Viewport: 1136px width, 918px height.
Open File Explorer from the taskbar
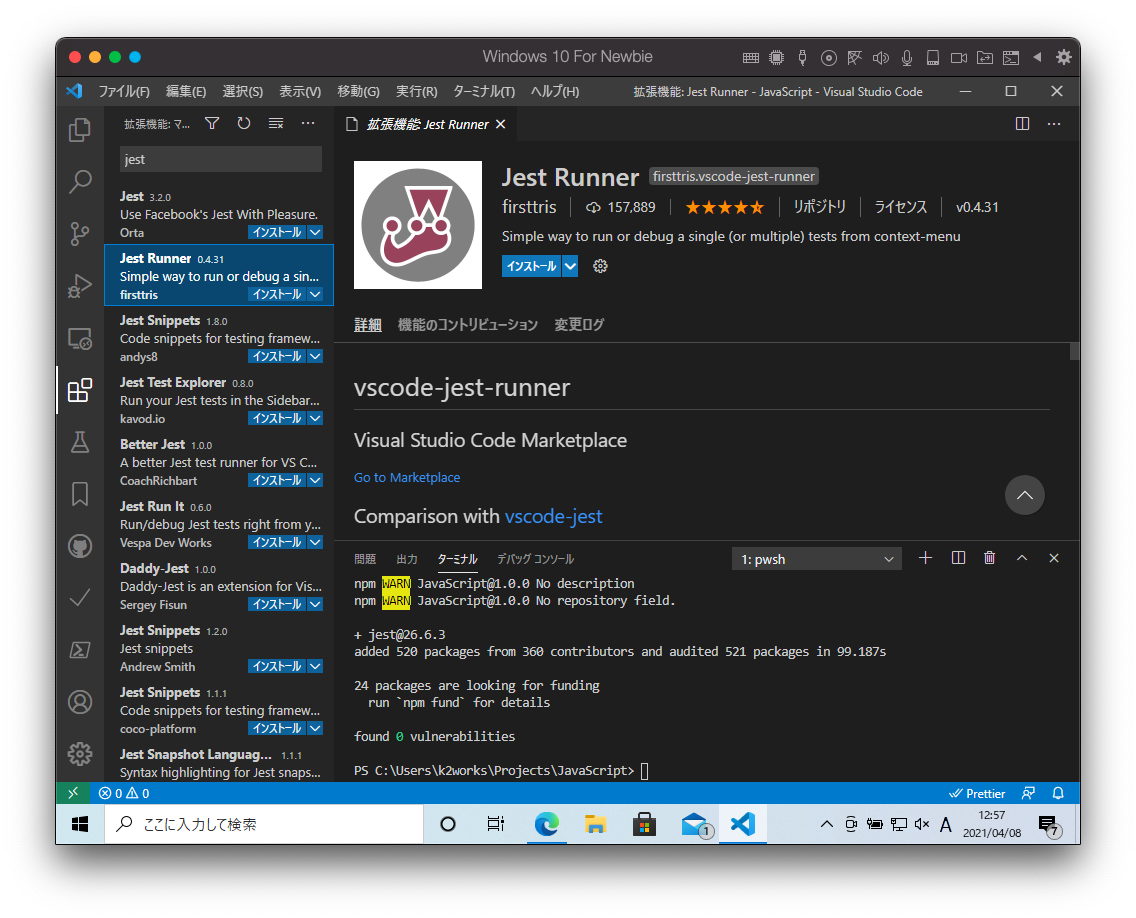point(595,825)
